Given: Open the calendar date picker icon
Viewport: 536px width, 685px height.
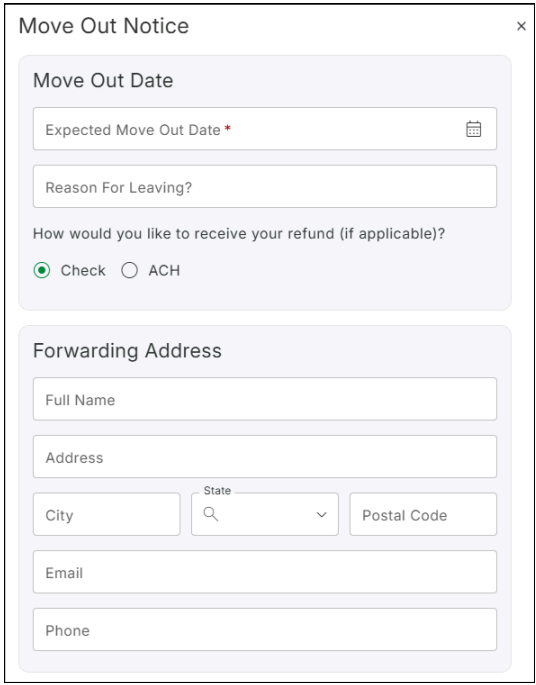Looking at the screenshot, I should tap(473, 129).
